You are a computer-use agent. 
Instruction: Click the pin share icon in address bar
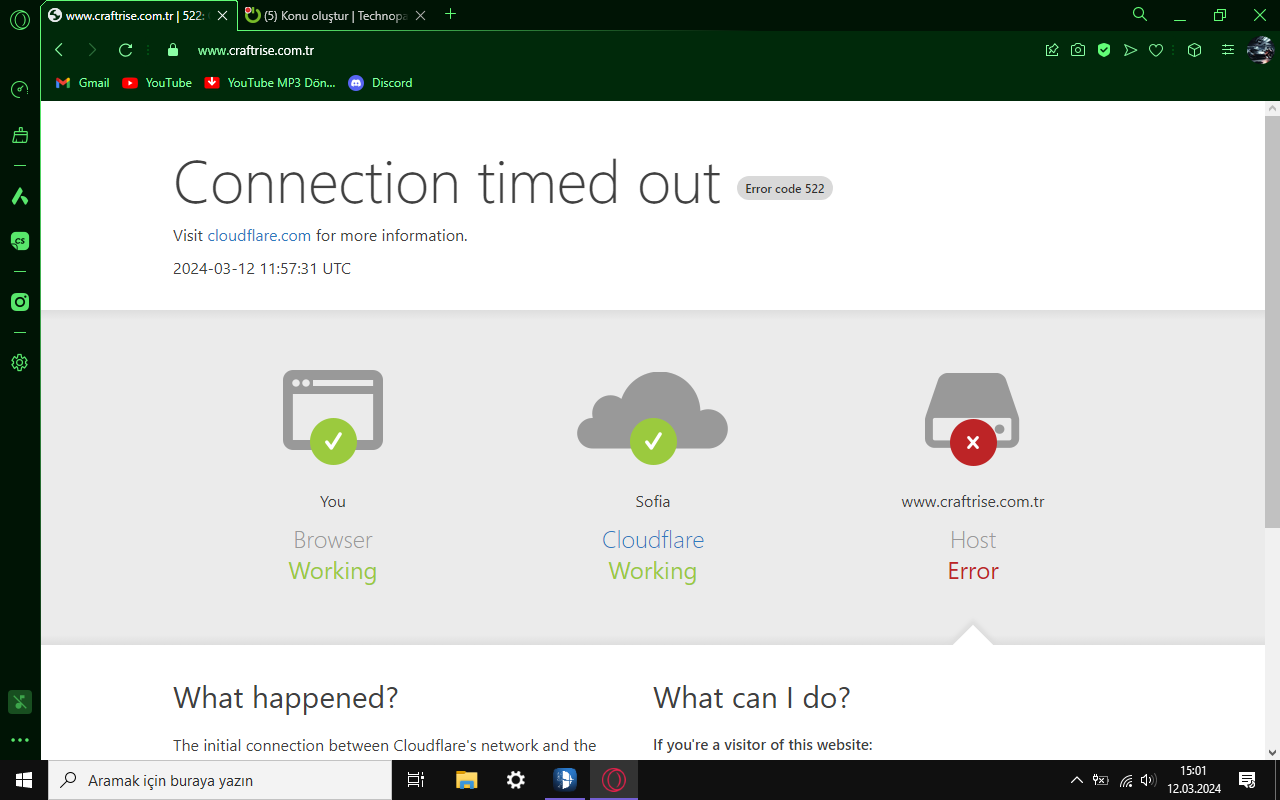[x=1052, y=50]
